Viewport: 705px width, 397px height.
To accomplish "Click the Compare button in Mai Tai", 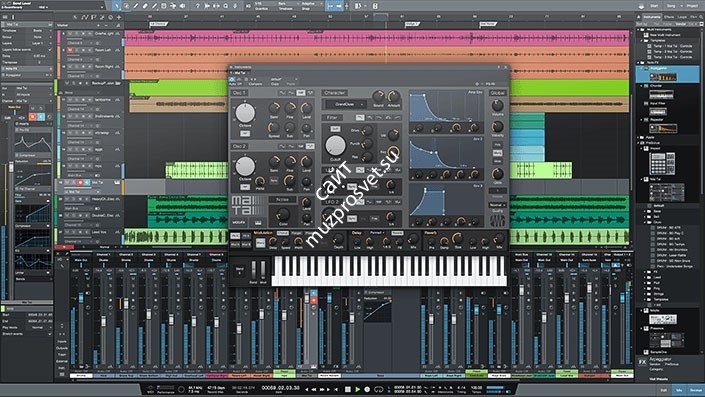I will 255,84.
